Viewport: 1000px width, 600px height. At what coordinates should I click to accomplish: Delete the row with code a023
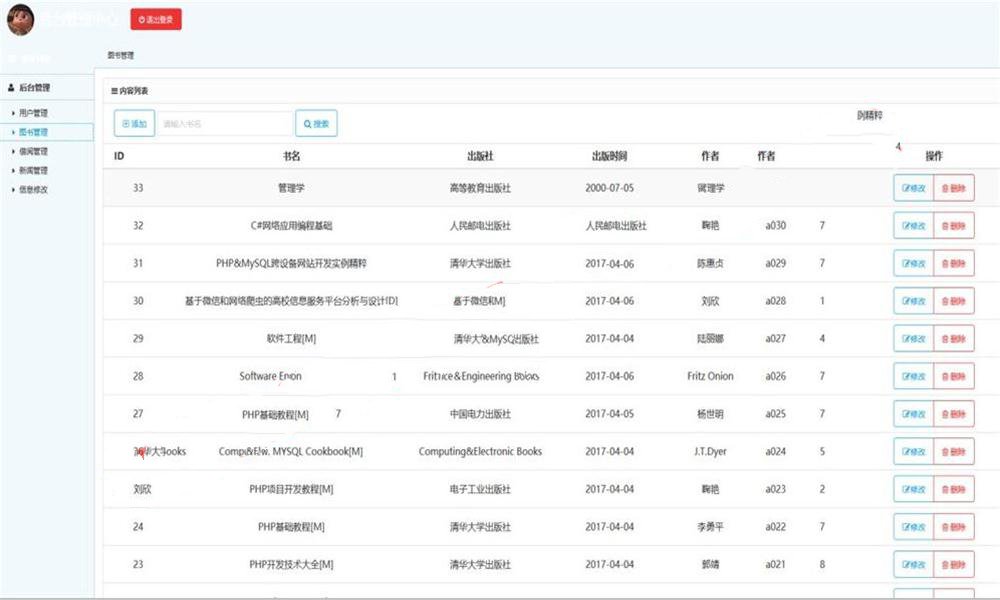point(953,489)
